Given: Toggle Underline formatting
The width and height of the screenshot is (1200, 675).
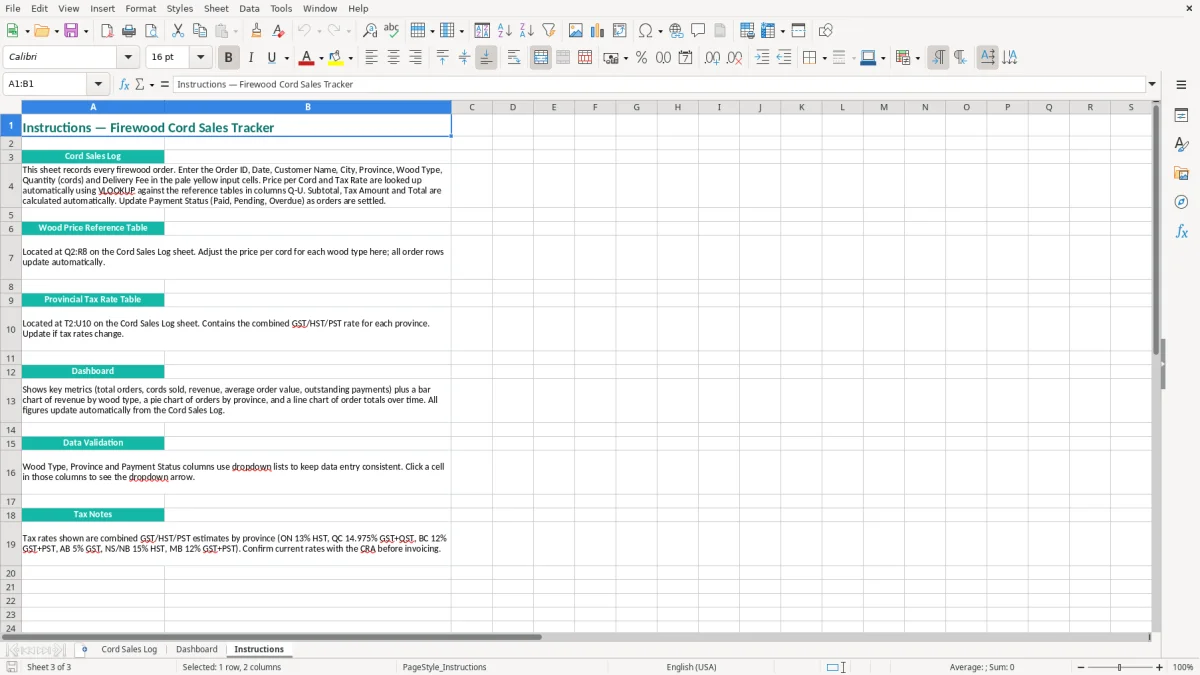Looking at the screenshot, I should click(x=272, y=58).
